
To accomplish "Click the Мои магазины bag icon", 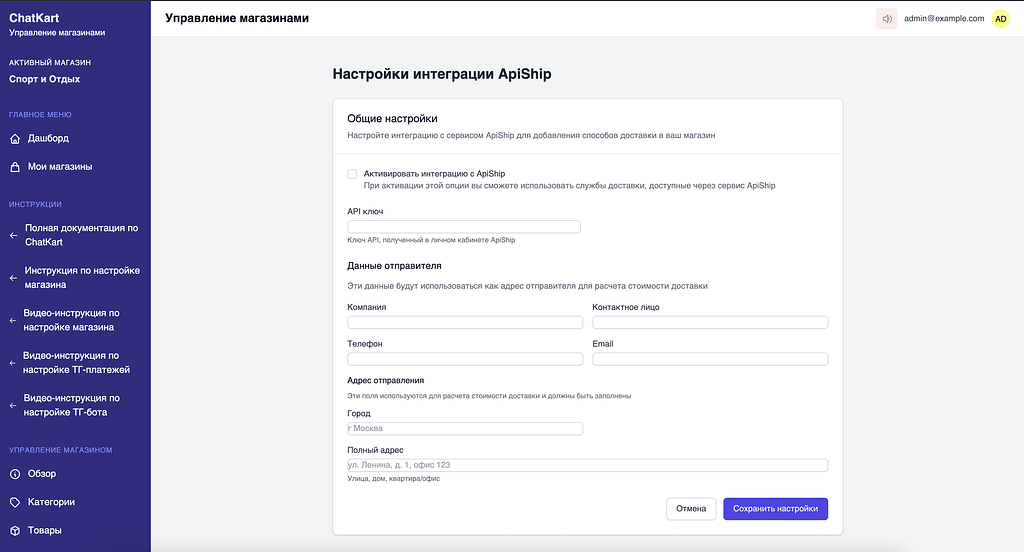I will click(x=15, y=167).
